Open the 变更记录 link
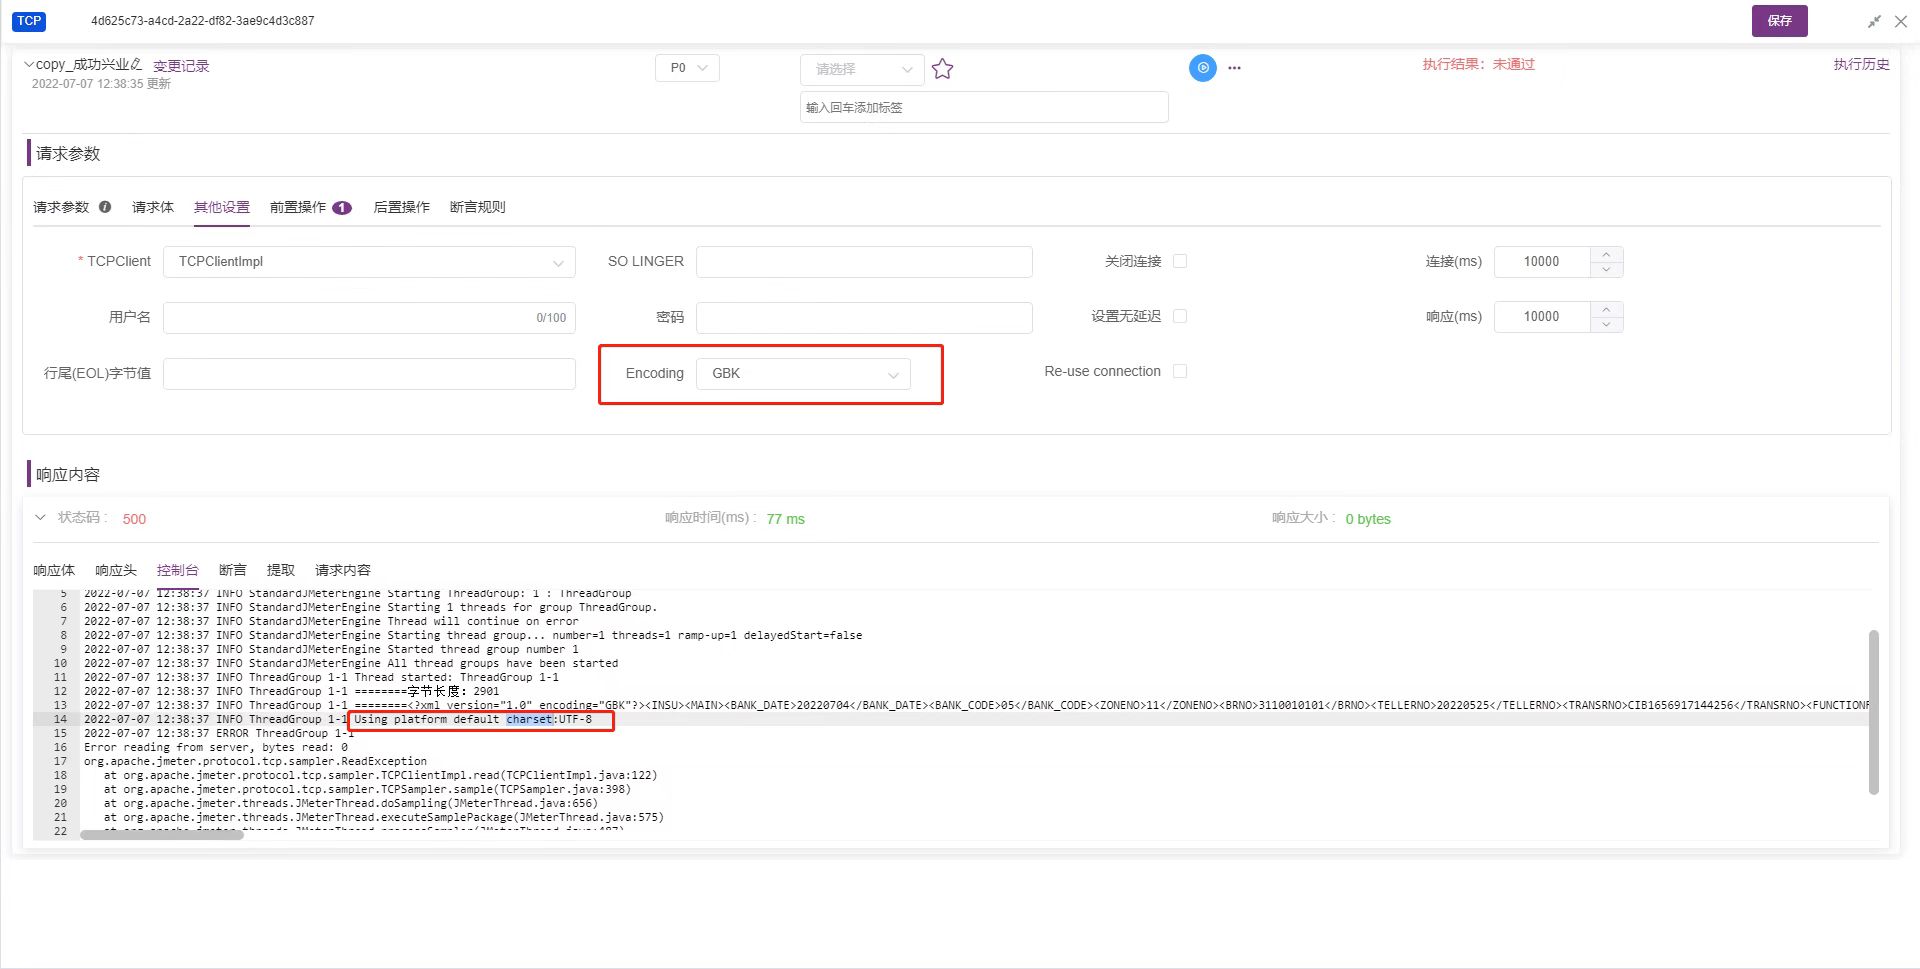The height and width of the screenshot is (969, 1920). 181,66
